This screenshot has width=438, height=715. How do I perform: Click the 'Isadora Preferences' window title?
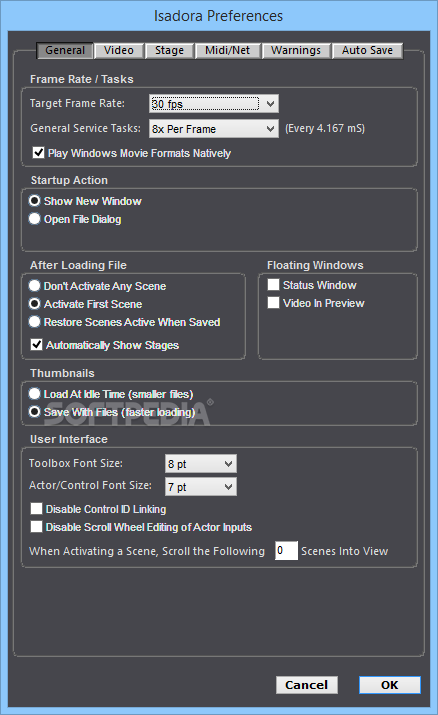click(218, 16)
